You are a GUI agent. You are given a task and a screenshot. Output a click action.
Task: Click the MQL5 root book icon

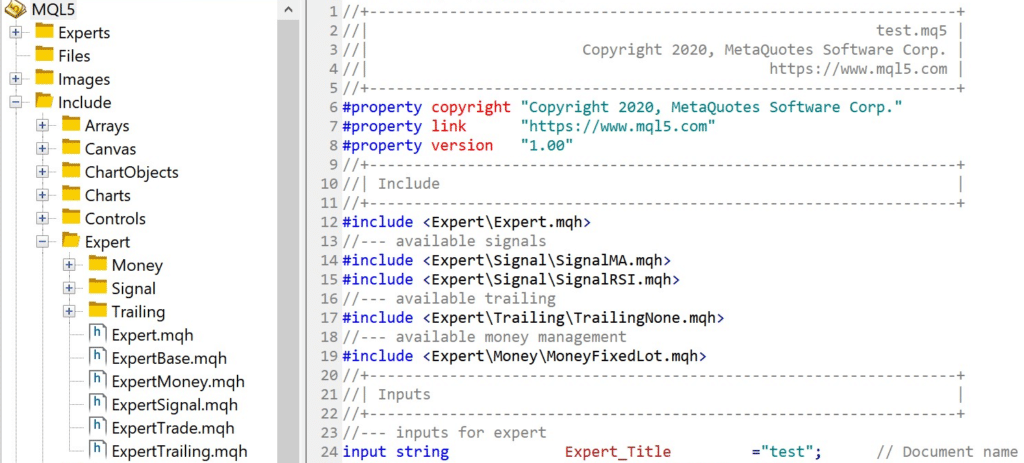point(14,10)
